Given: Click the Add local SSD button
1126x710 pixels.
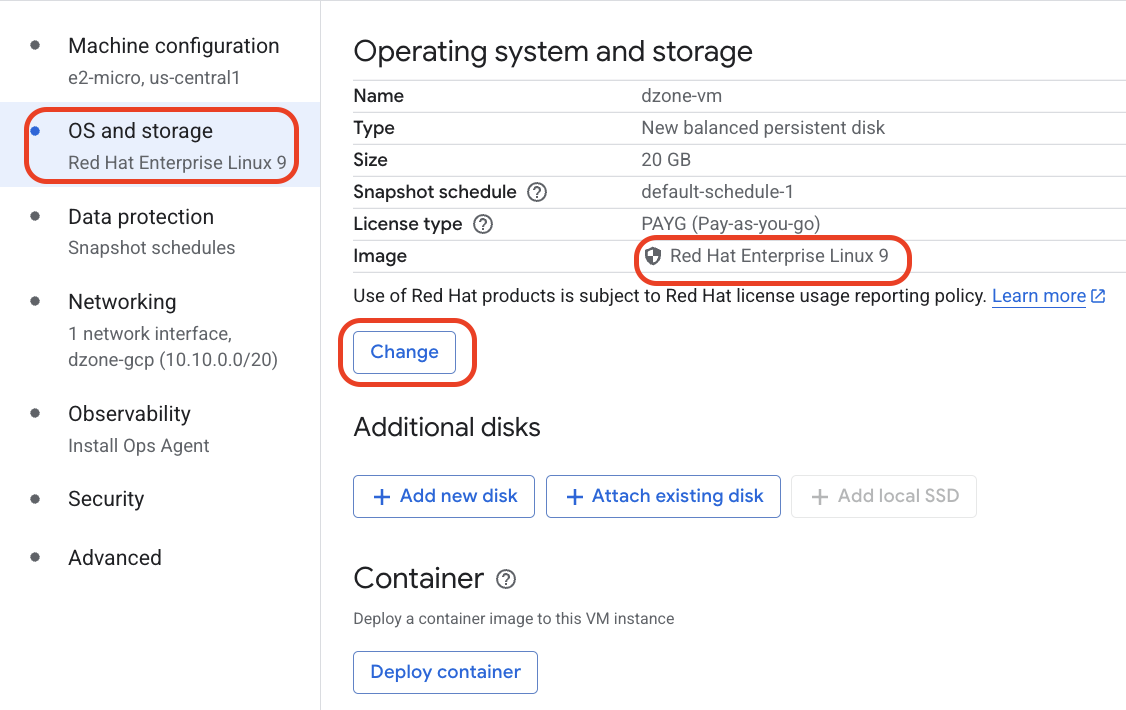Looking at the screenshot, I should point(883,496).
